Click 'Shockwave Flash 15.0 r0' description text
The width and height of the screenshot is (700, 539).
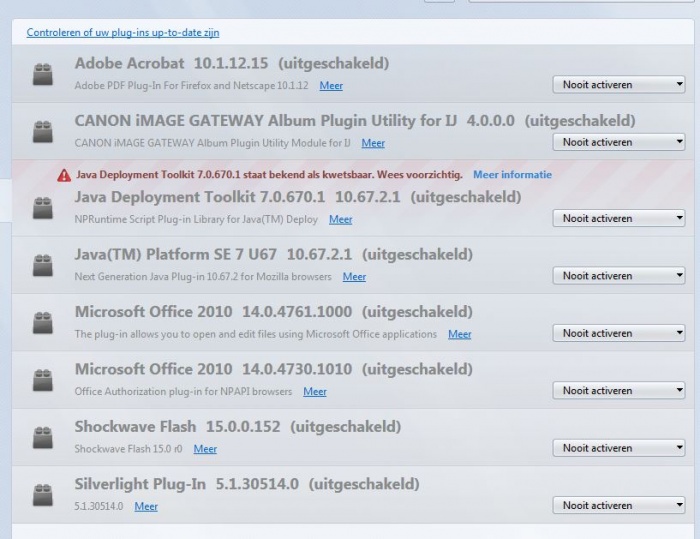click(x=129, y=449)
